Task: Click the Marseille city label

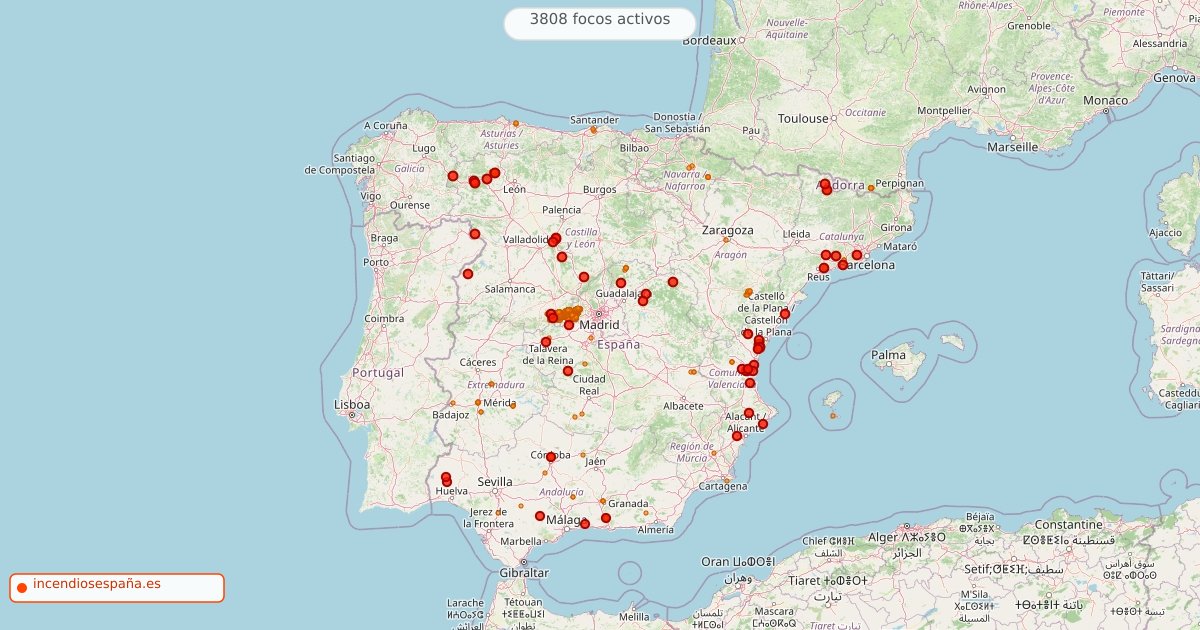Action: click(1012, 146)
